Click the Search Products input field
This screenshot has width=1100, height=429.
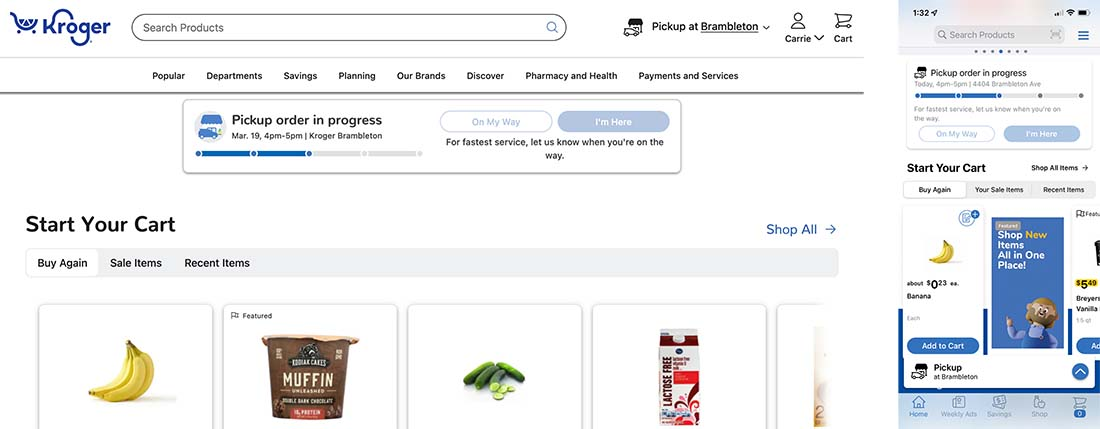(x=349, y=27)
